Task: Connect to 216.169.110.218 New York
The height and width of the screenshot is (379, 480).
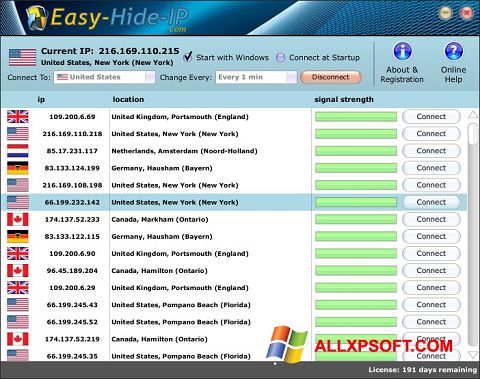Action: click(x=431, y=134)
